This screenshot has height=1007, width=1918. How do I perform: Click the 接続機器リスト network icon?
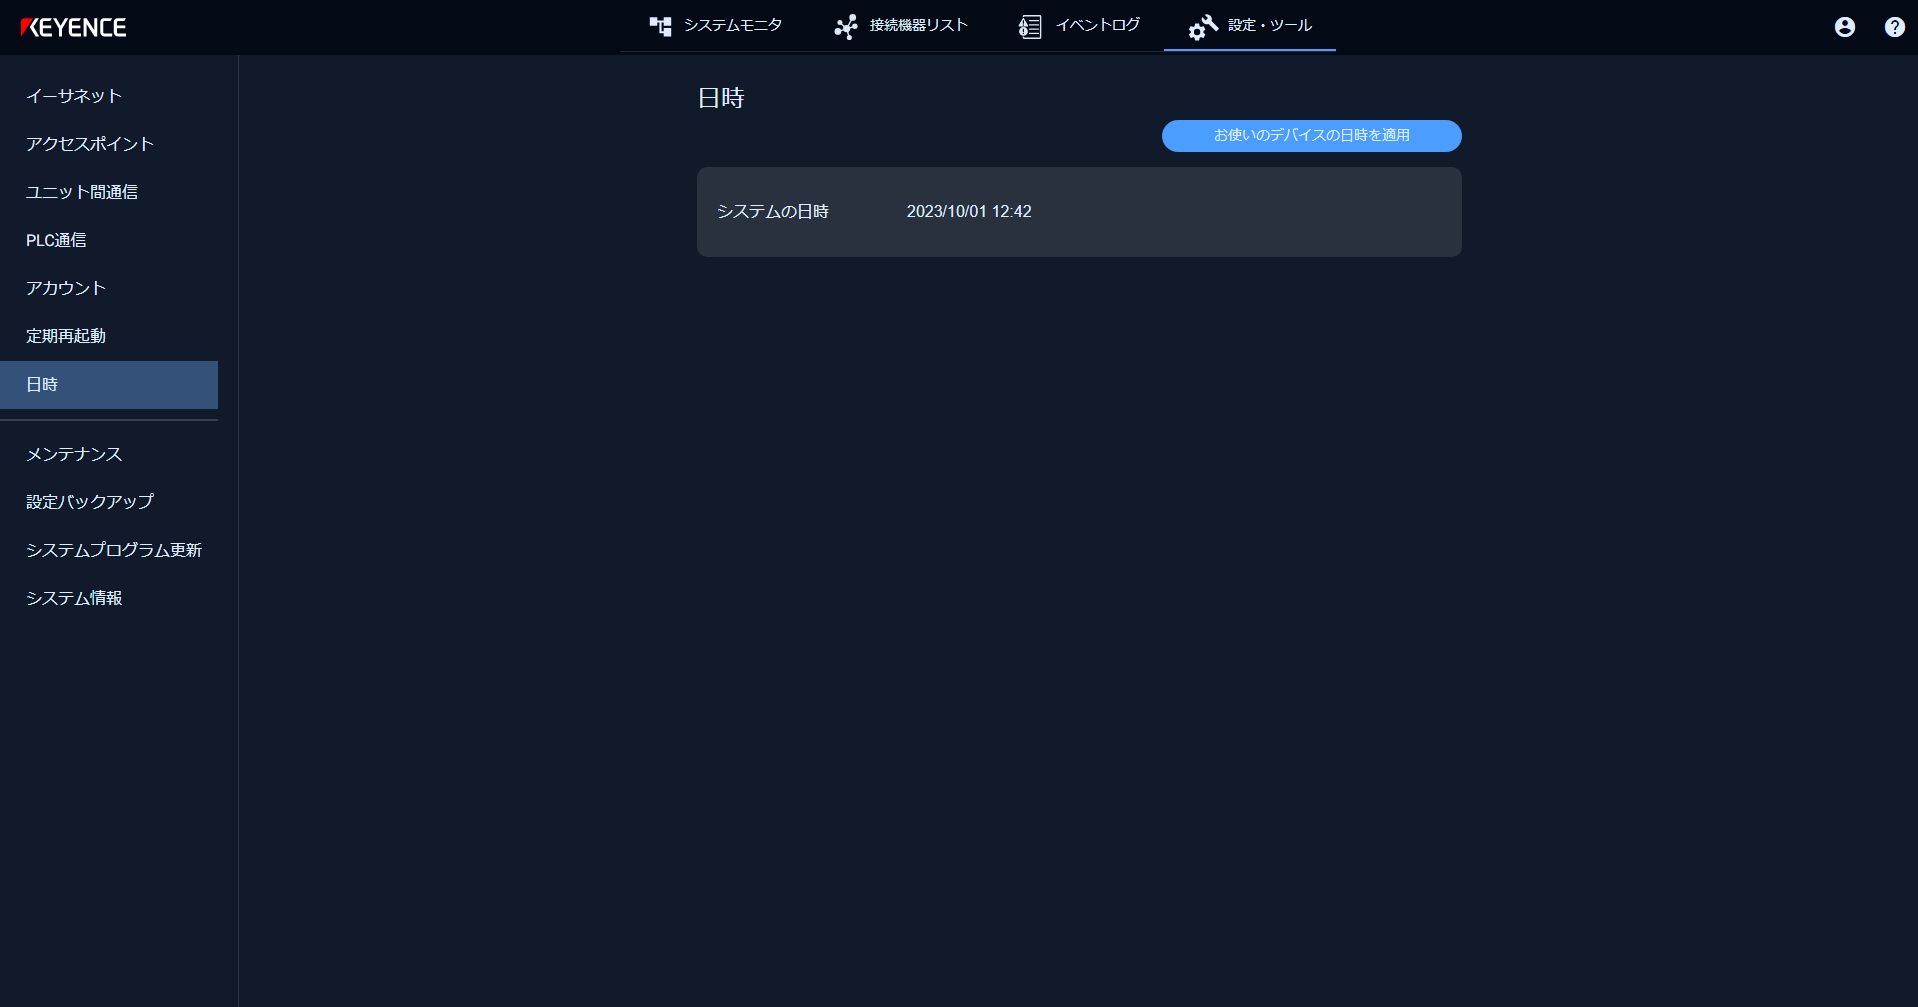coord(845,26)
